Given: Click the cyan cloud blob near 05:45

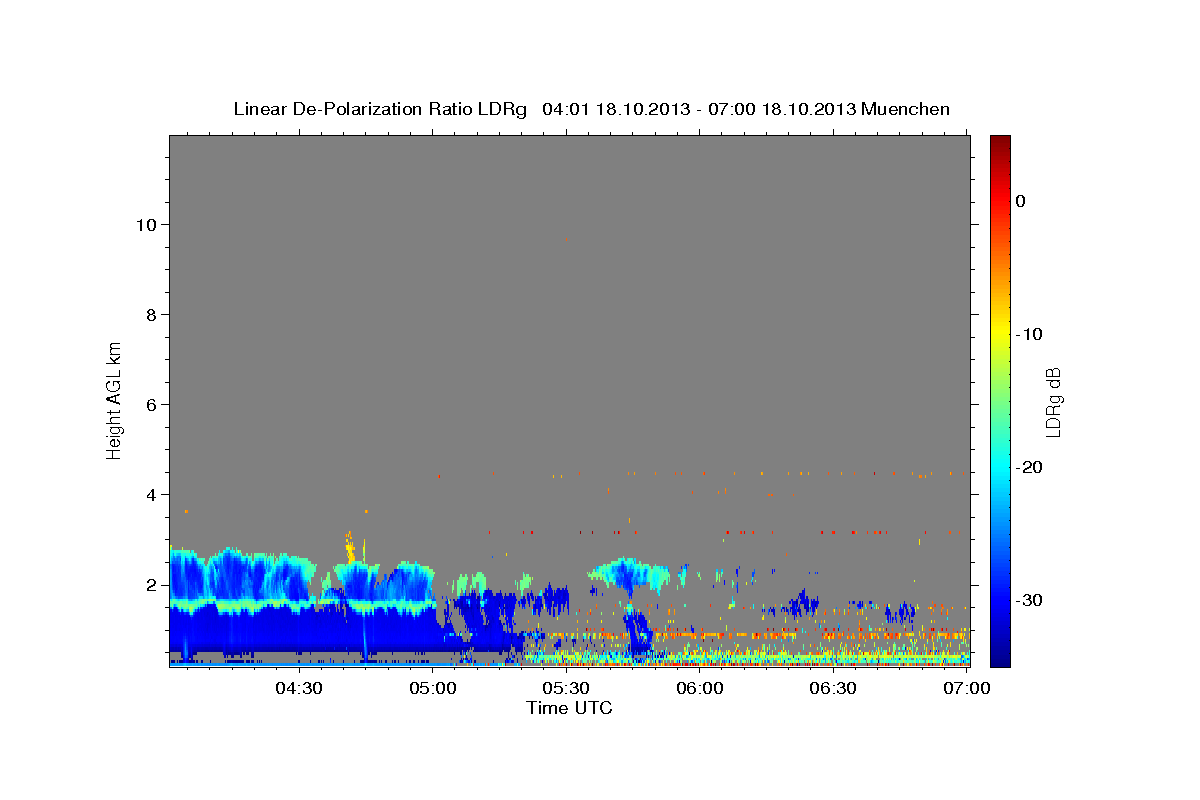Looking at the screenshot, I should point(628,573).
